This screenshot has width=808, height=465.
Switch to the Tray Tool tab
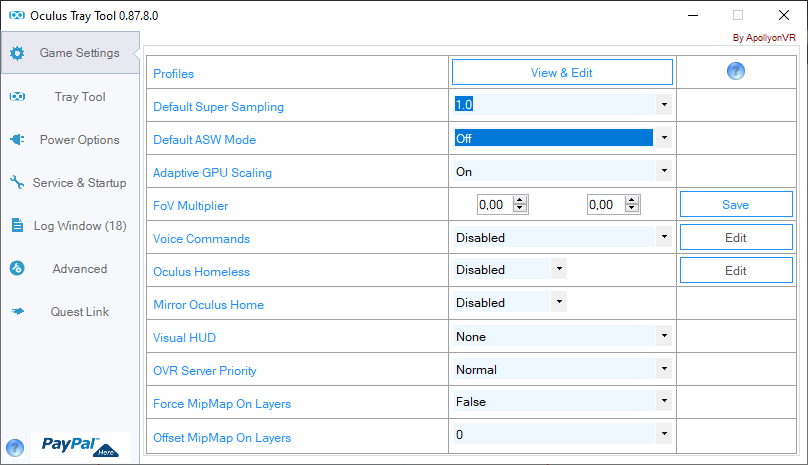(x=71, y=96)
